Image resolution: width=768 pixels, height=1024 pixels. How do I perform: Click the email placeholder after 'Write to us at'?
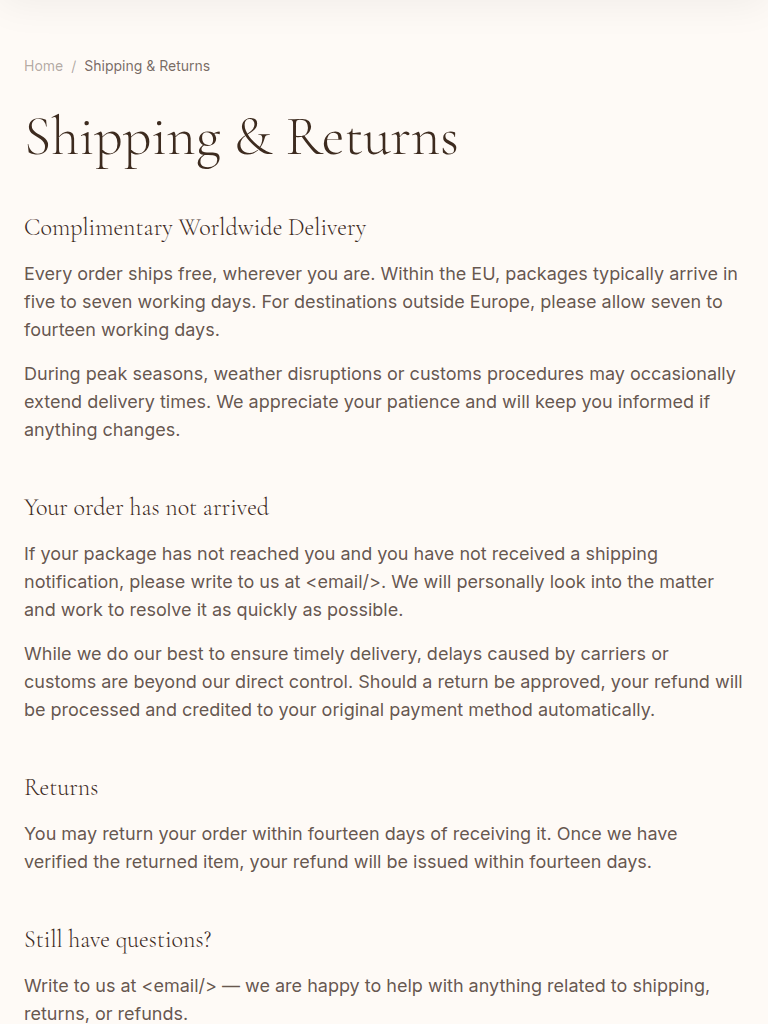[x=179, y=986]
